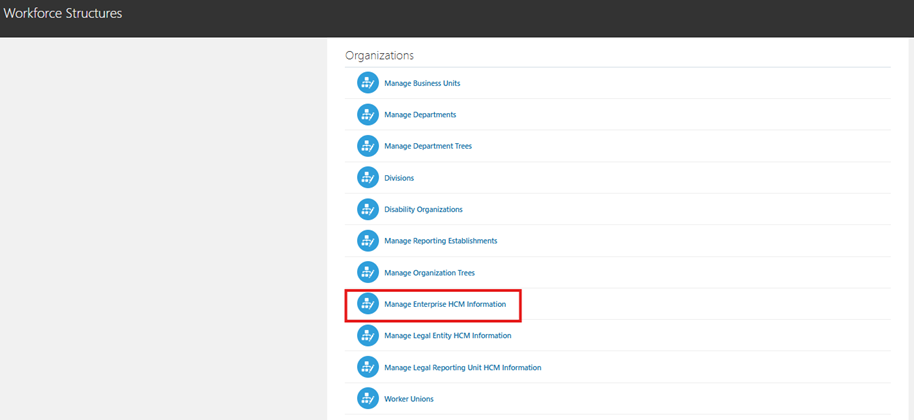
Task: Click the Manage Enterprise HCM Information icon
Action: tap(368, 304)
